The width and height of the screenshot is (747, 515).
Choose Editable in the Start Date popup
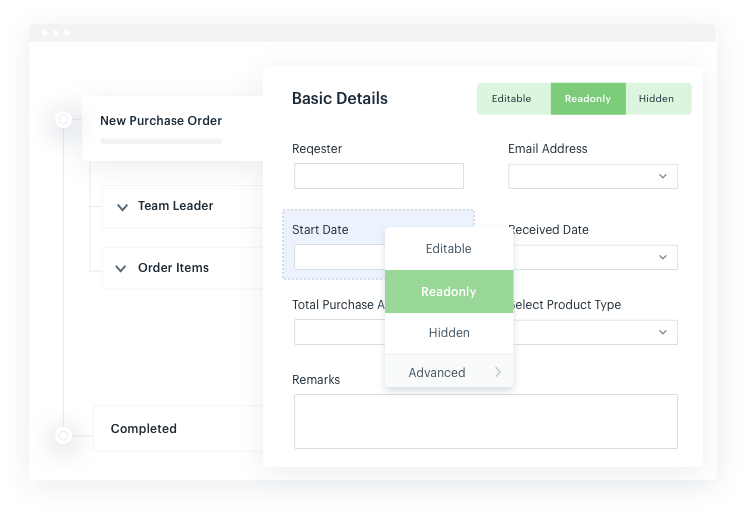pyautogui.click(x=449, y=249)
